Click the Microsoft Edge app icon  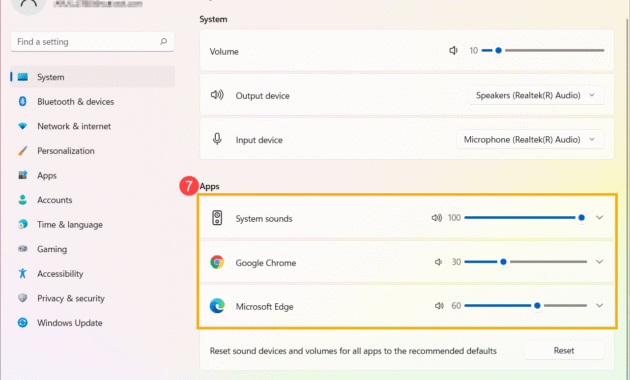217,306
